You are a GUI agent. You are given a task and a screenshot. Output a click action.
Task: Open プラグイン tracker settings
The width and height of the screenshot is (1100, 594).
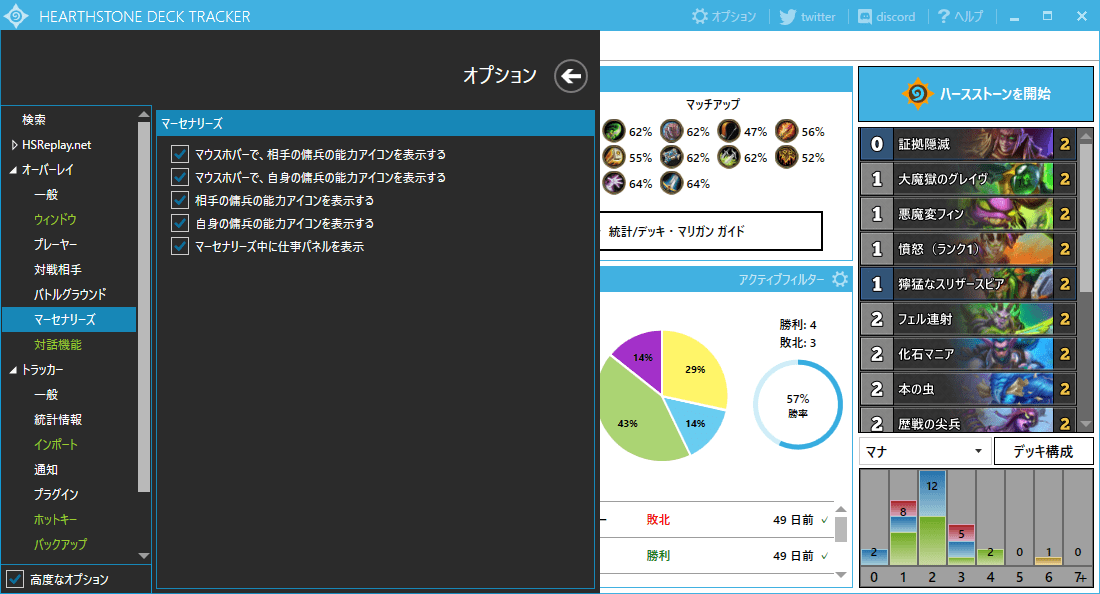pos(55,494)
